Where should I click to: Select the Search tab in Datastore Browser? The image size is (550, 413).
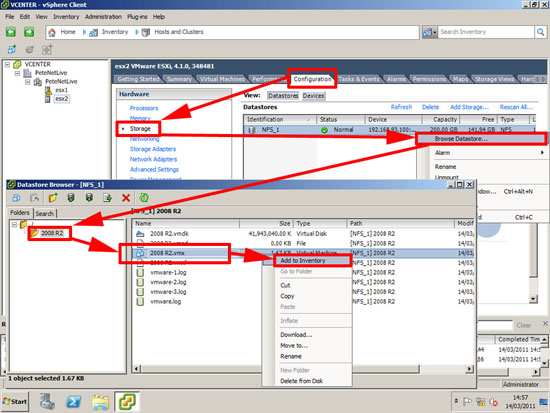click(45, 213)
